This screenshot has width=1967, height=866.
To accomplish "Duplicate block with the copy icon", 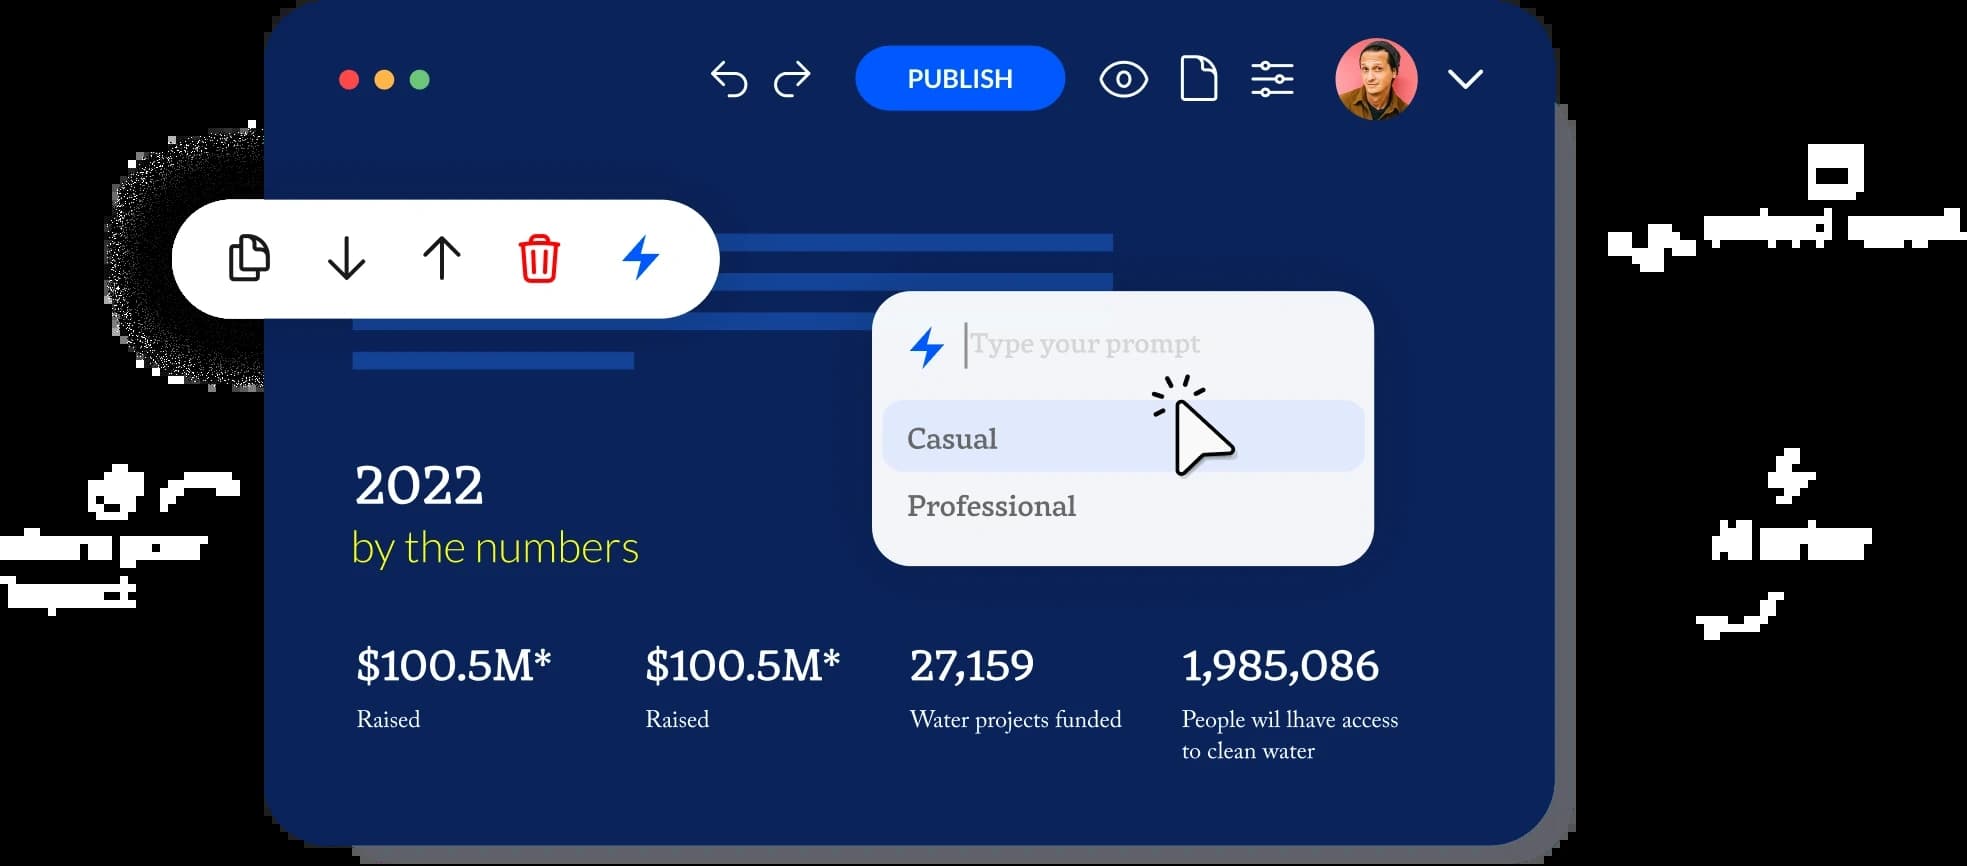I will [x=249, y=258].
